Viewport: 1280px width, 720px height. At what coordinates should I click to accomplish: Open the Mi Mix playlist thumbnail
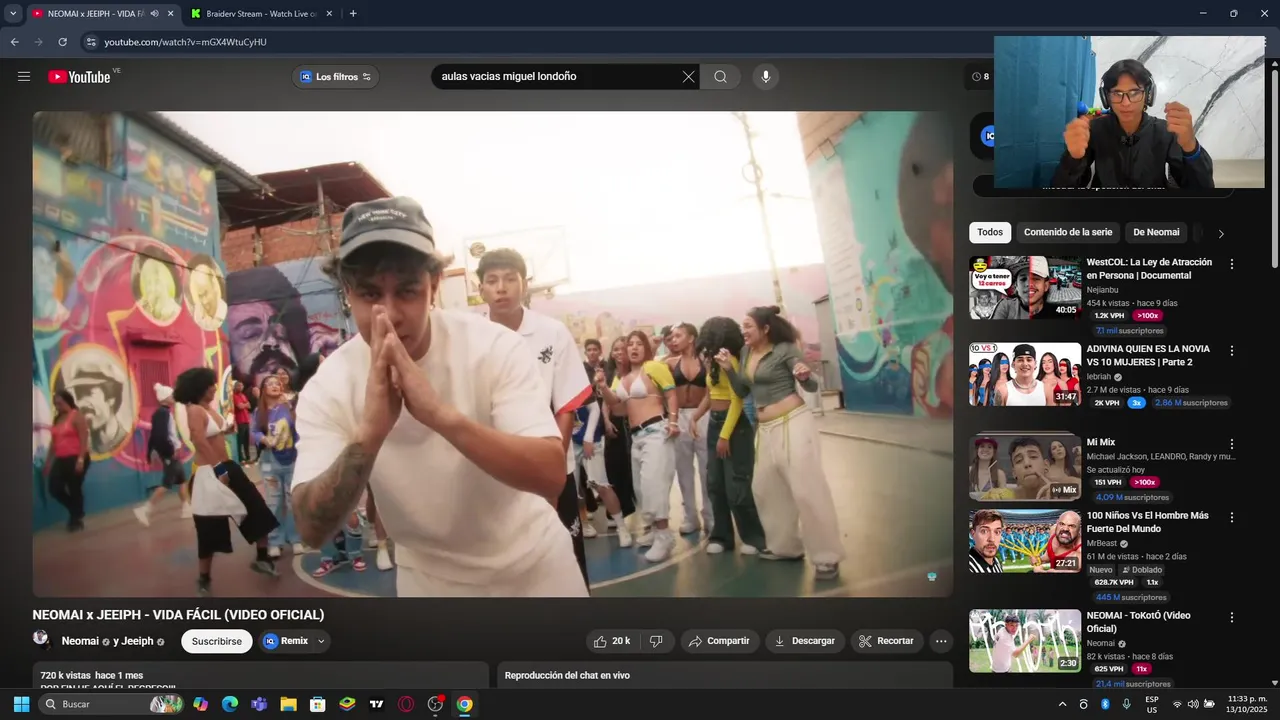[x=1025, y=465]
